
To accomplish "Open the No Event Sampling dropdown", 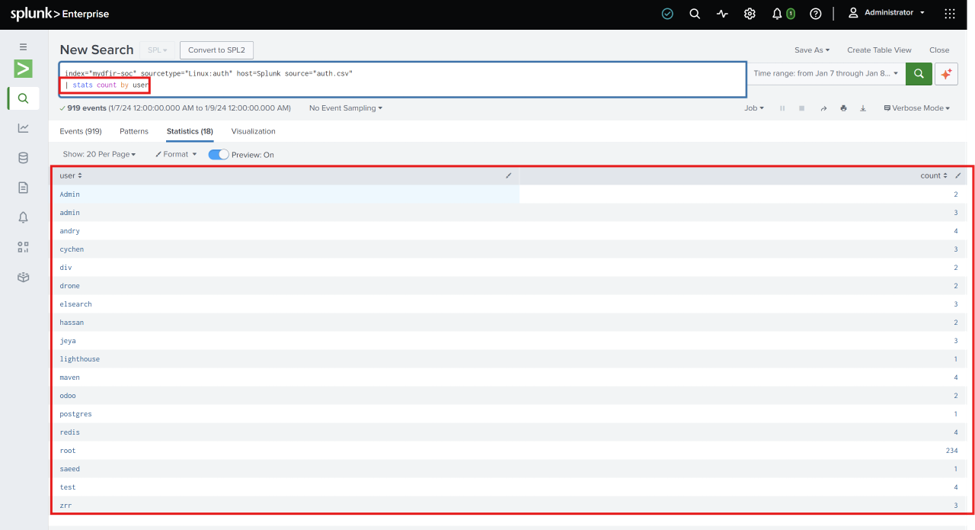I will 346,108.
